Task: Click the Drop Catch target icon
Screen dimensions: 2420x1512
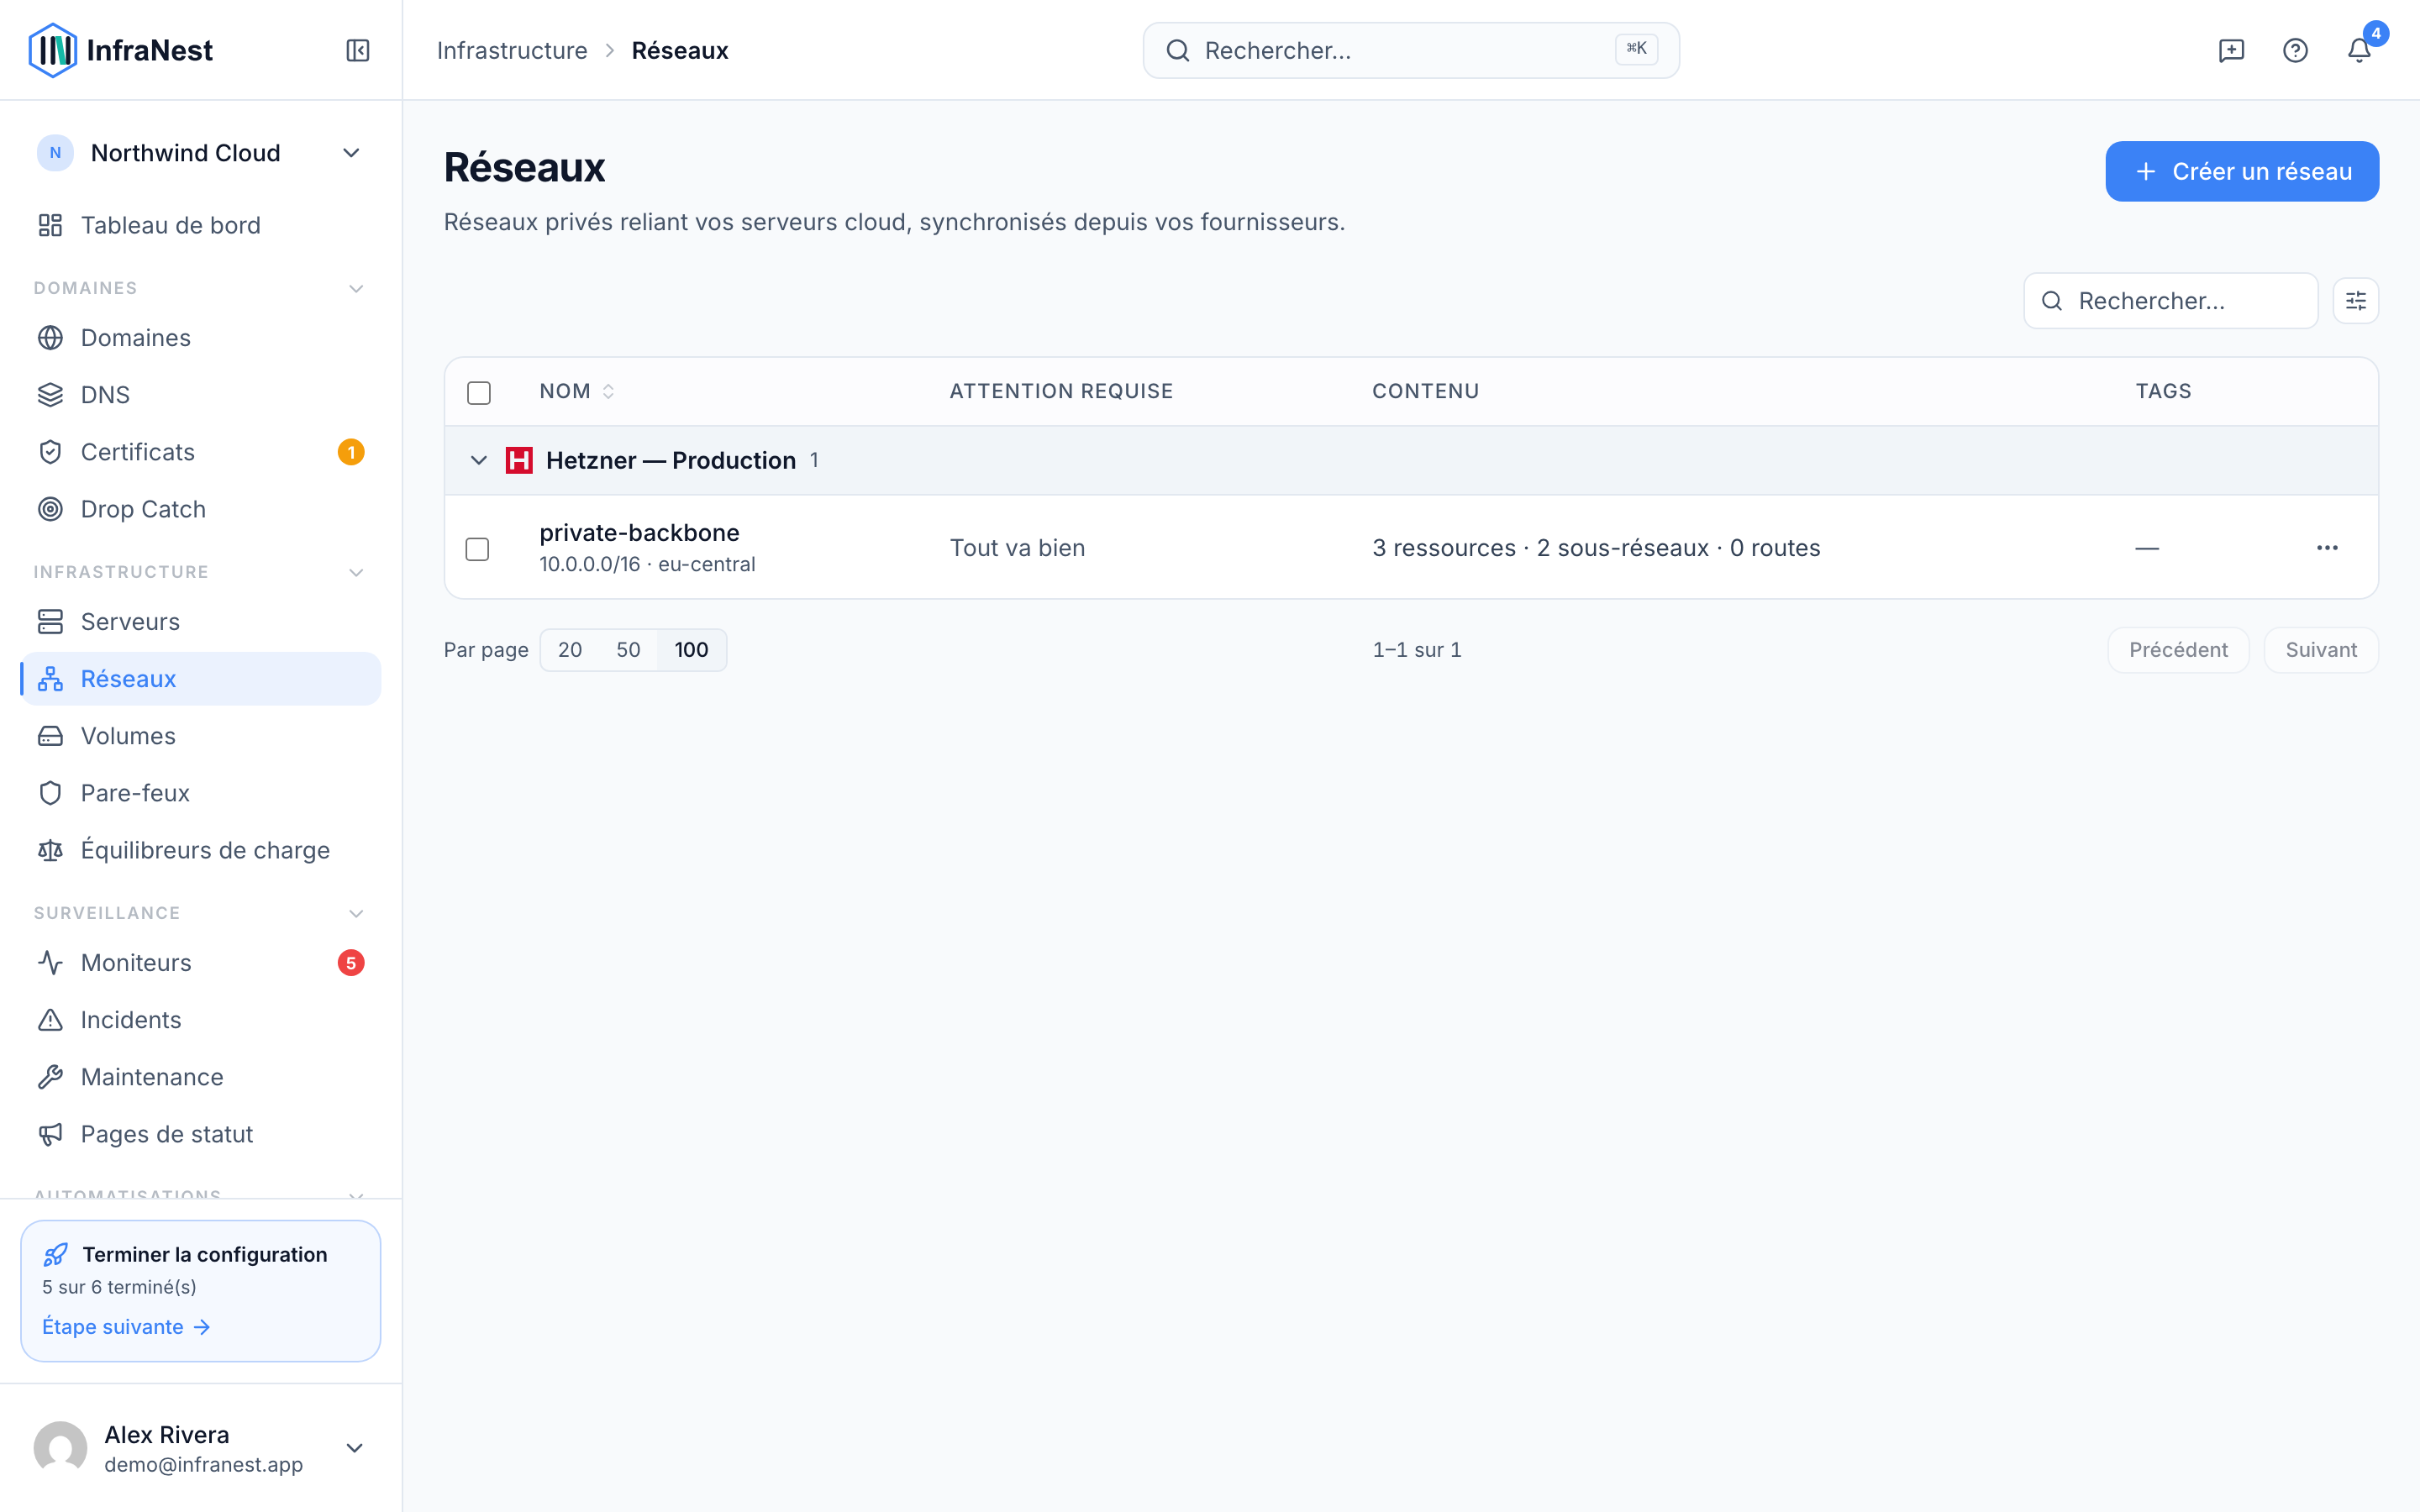Action: 50,509
